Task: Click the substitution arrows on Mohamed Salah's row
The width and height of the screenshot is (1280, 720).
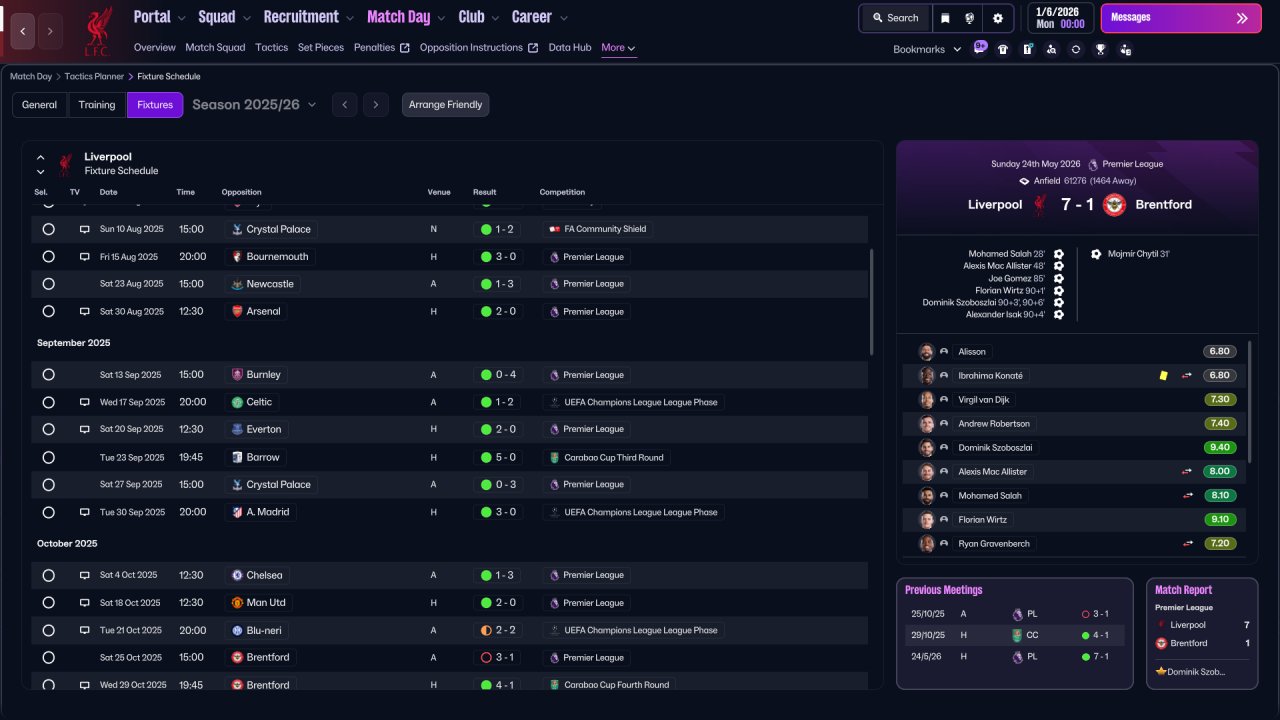Action: coord(1187,496)
